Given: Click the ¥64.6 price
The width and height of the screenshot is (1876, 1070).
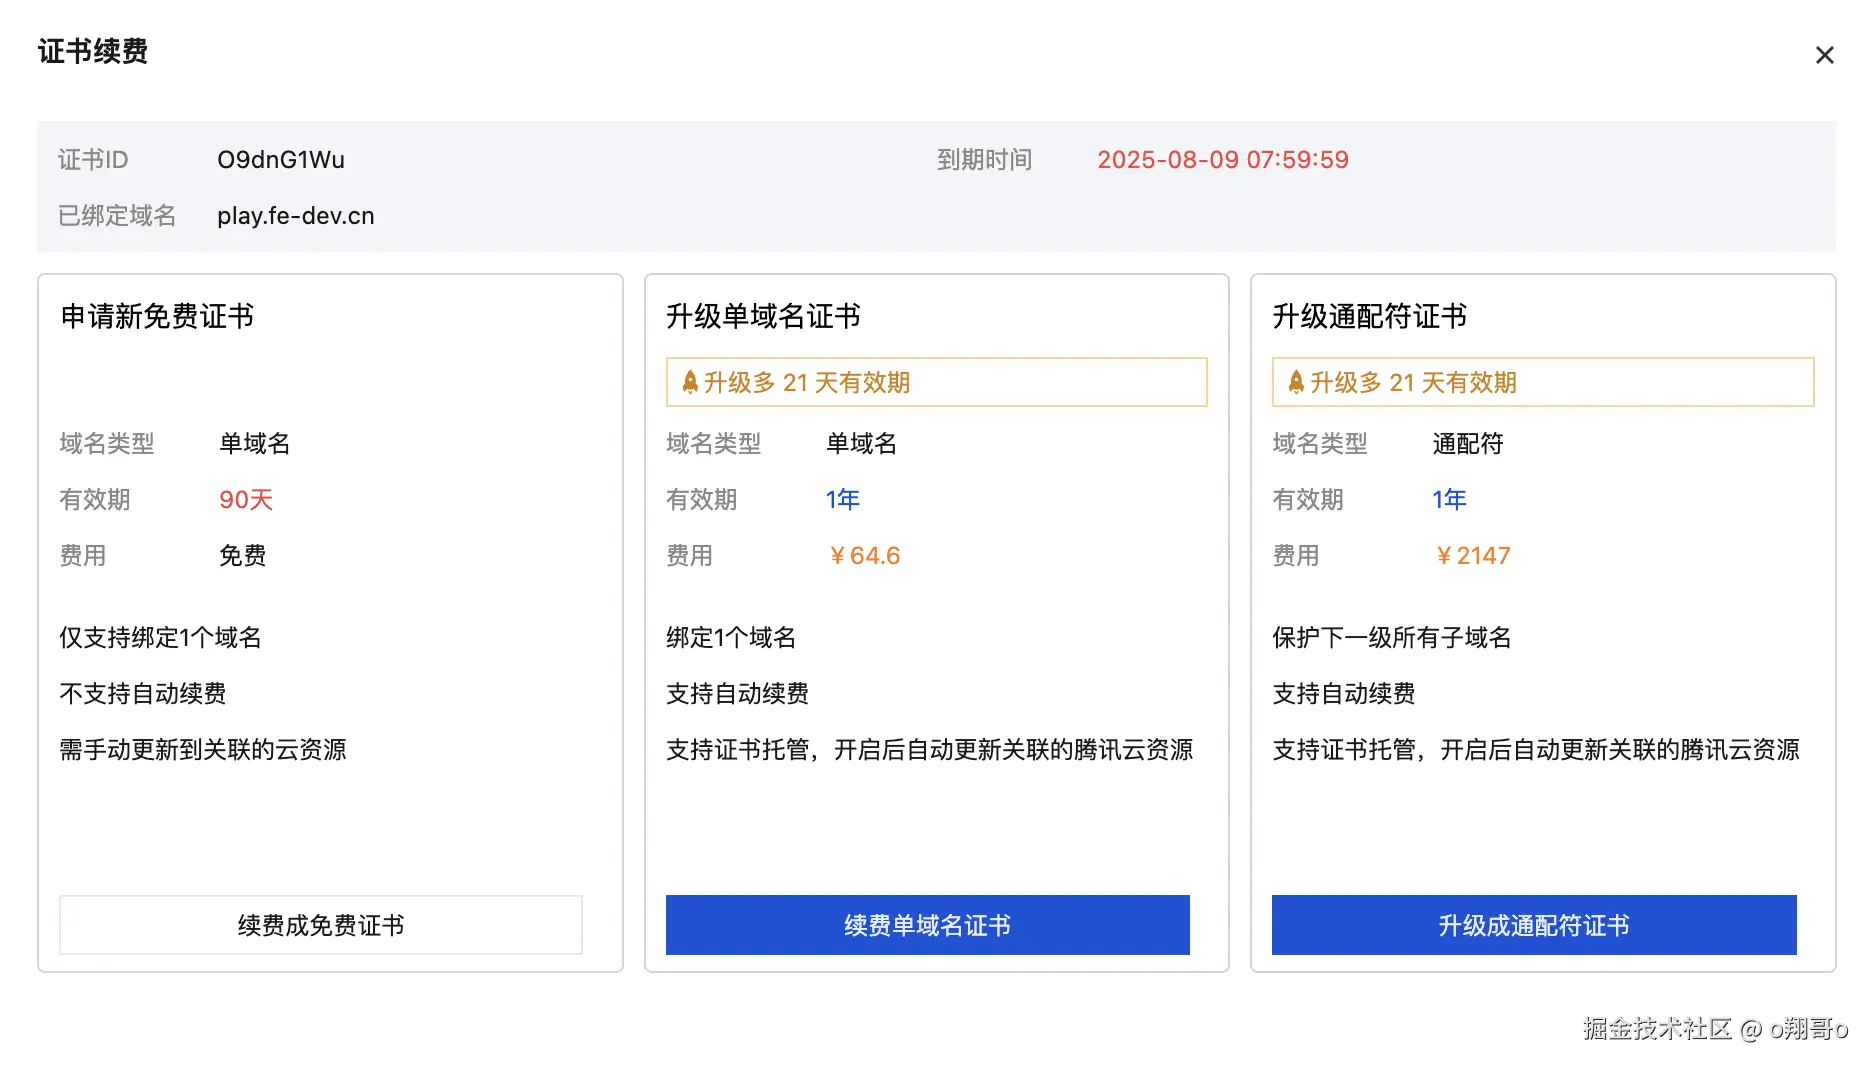Looking at the screenshot, I should pos(865,556).
